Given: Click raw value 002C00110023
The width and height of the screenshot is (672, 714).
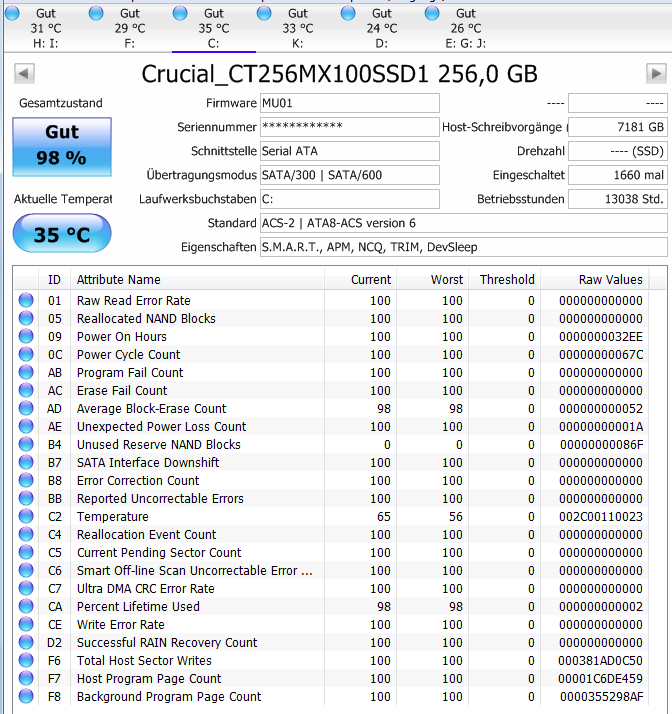Looking at the screenshot, I should (601, 516).
